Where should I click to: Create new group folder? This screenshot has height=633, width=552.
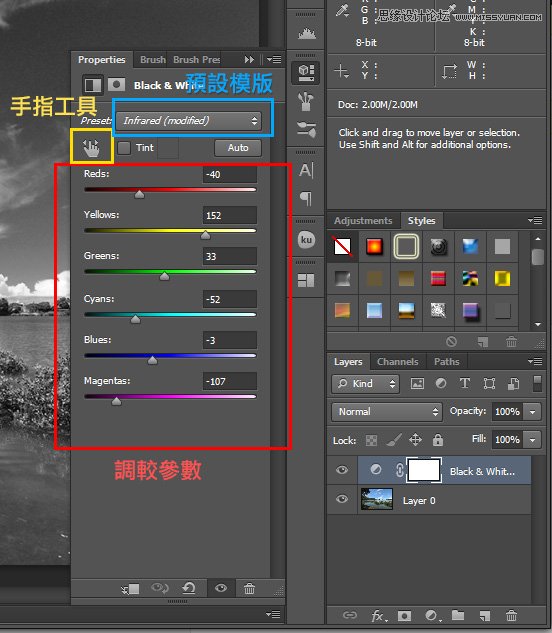(458, 615)
